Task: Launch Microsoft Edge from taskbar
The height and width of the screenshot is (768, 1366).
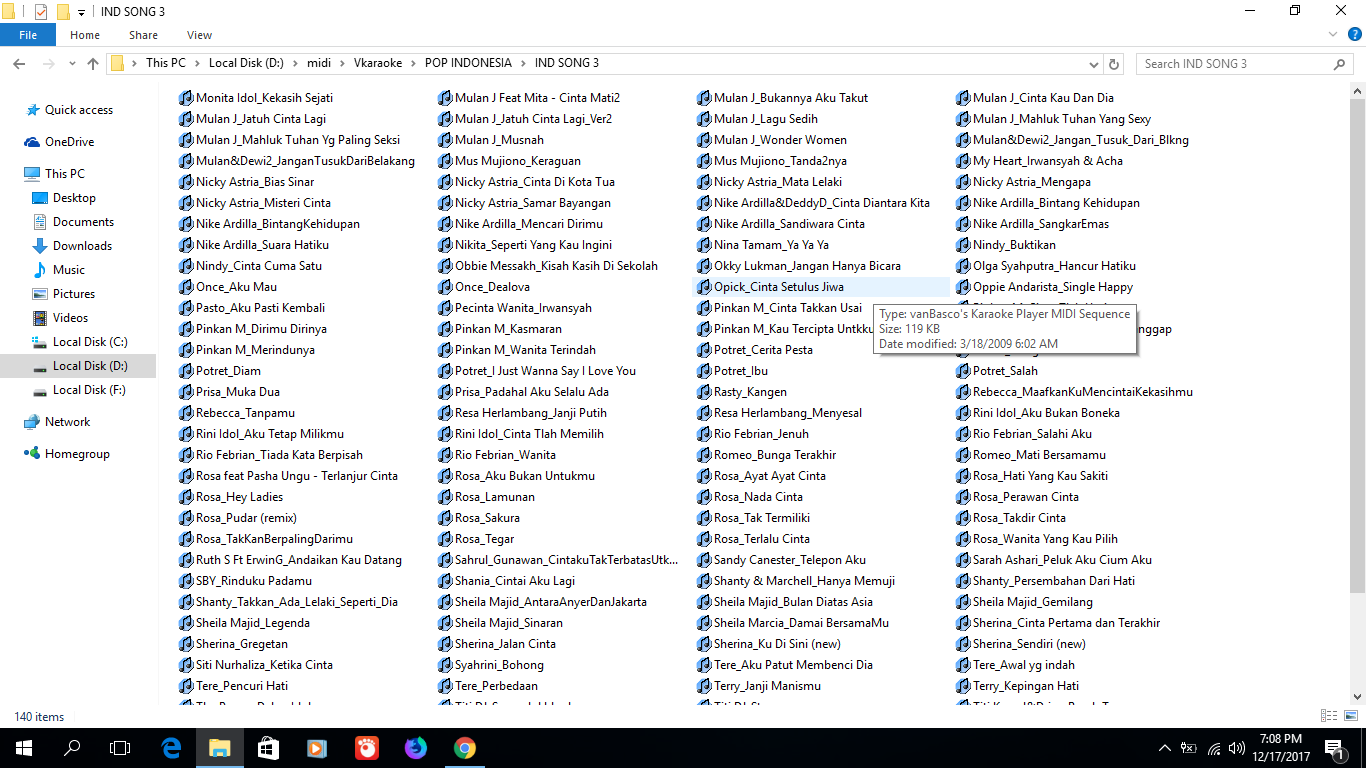Action: click(x=171, y=747)
